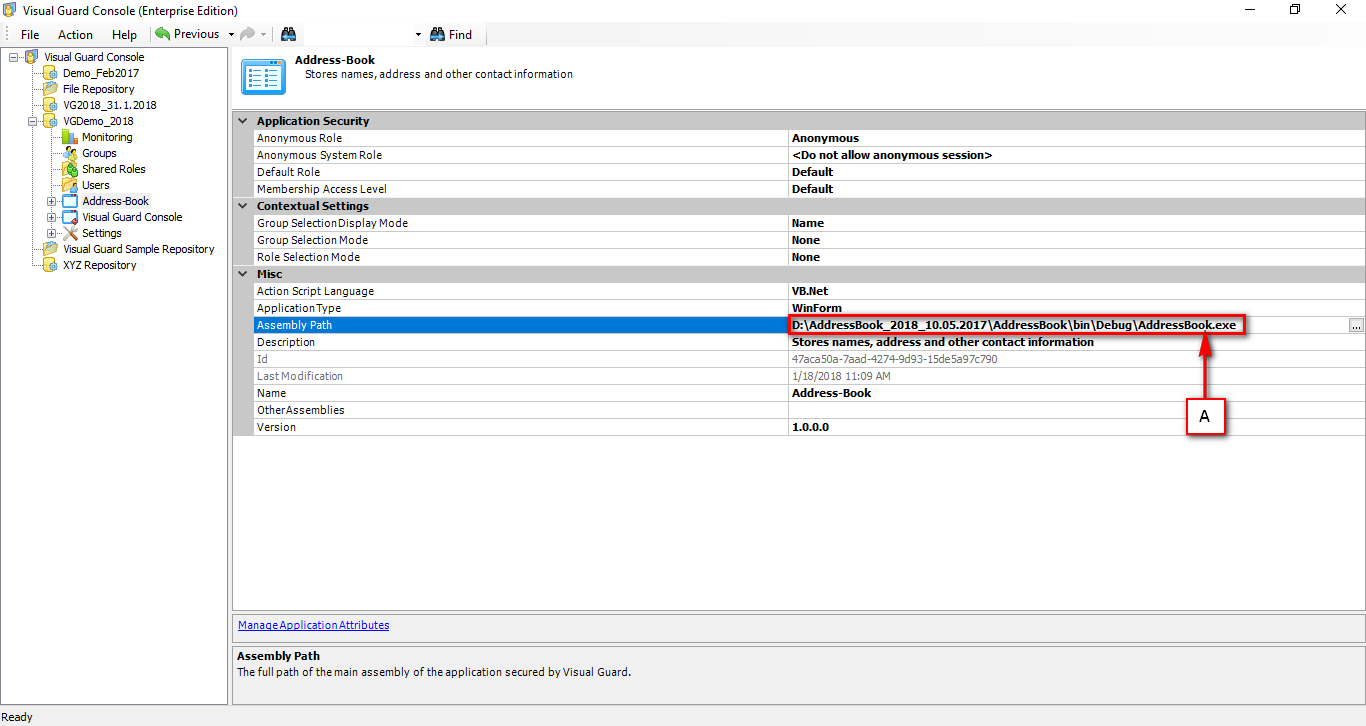Click the Assembly Path browse ellipsis button
This screenshot has width=1366, height=726.
(1356, 324)
